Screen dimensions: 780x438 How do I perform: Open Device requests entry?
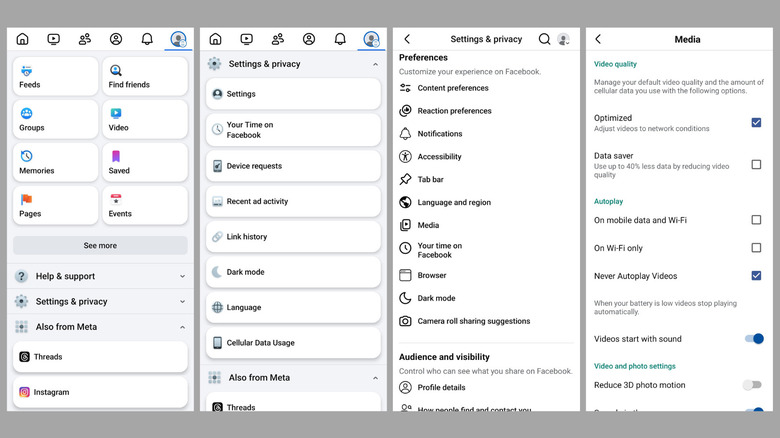[293, 166]
